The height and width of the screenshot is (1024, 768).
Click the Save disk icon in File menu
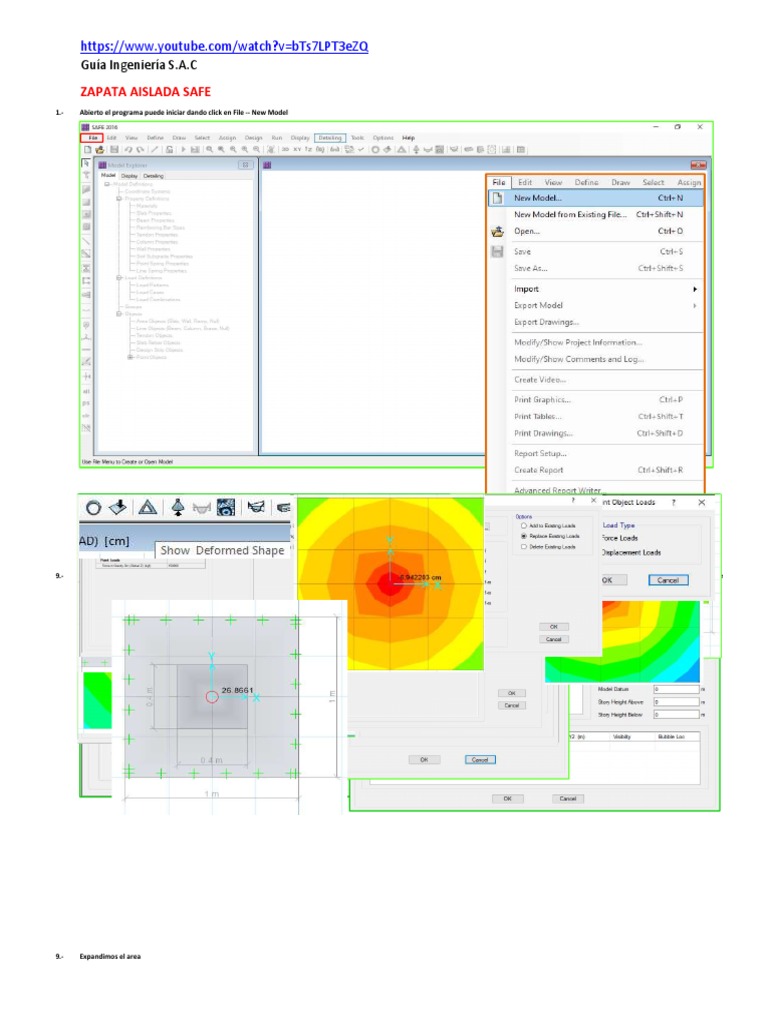[498, 251]
